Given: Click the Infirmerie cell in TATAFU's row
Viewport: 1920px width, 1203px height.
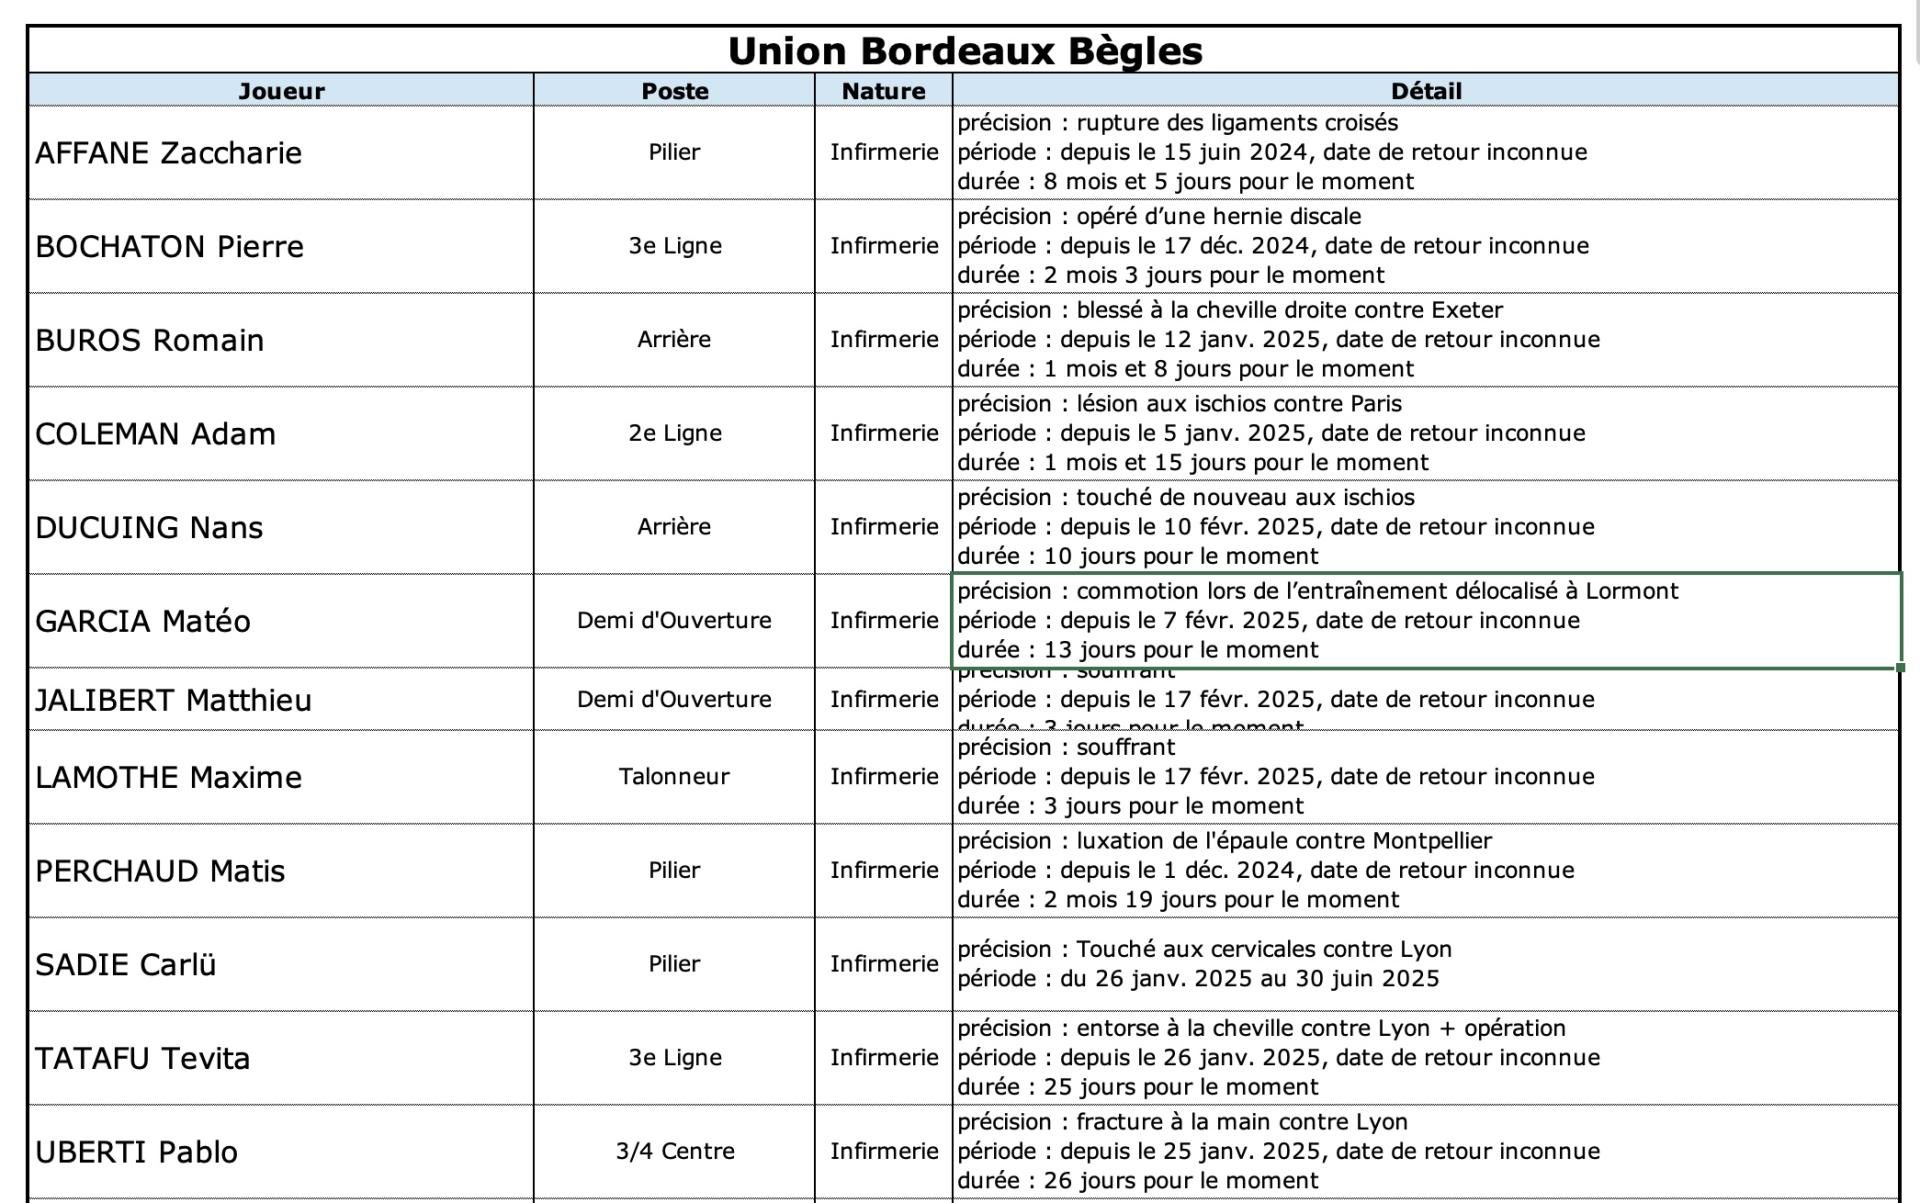Looking at the screenshot, I should pyautogui.click(x=883, y=1058).
